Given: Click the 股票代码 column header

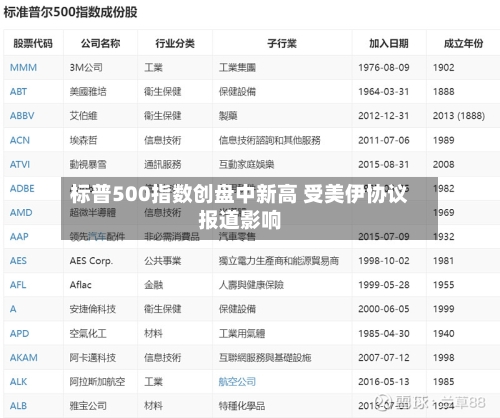Looking at the screenshot, I should coord(33,43).
